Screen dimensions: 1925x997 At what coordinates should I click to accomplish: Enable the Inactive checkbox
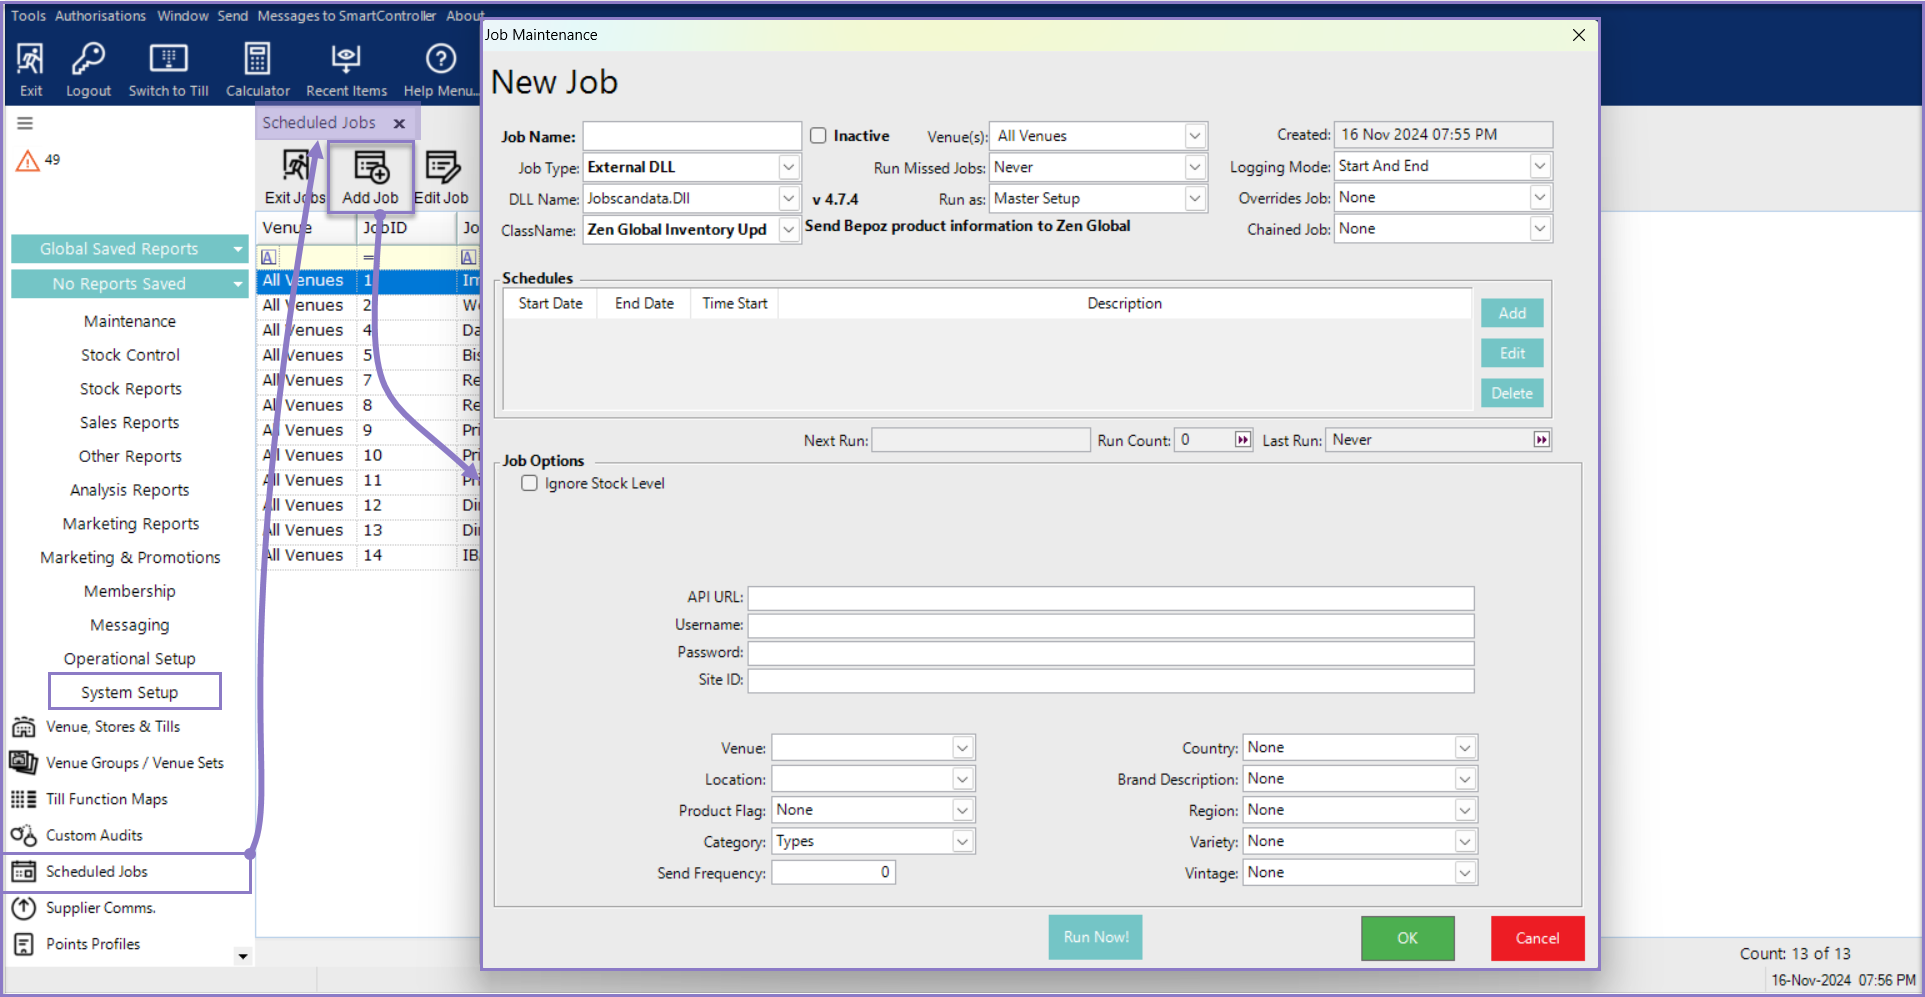[818, 136]
